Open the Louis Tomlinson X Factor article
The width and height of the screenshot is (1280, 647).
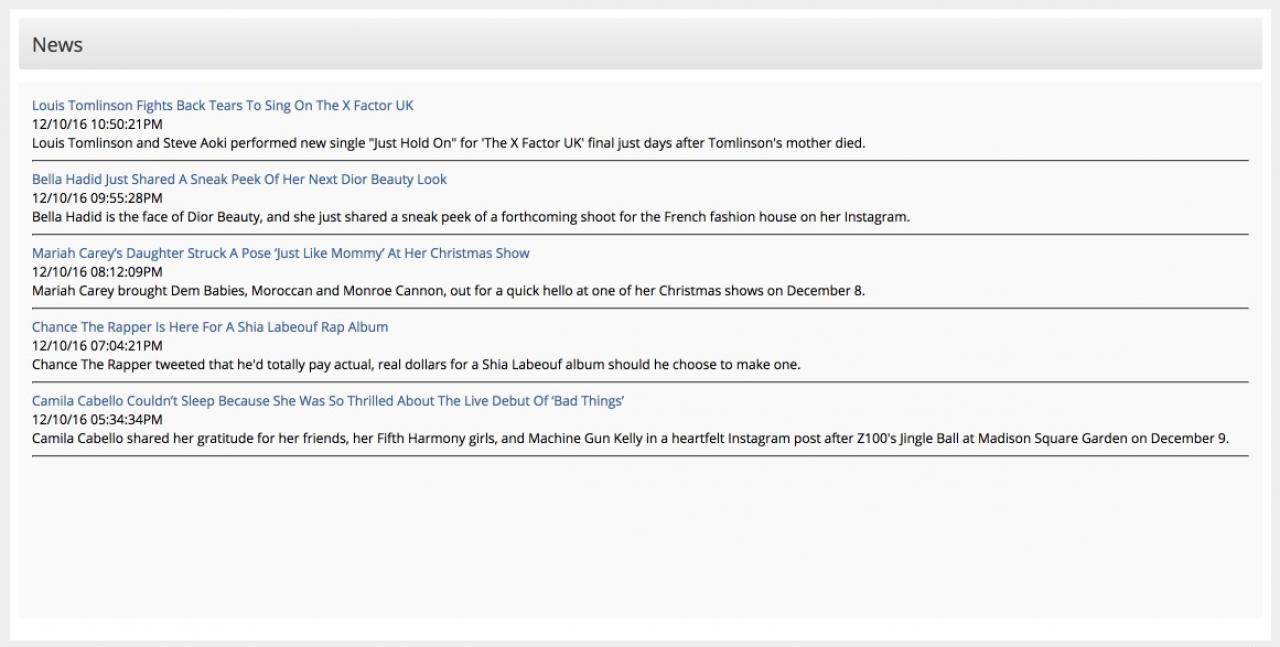(222, 105)
